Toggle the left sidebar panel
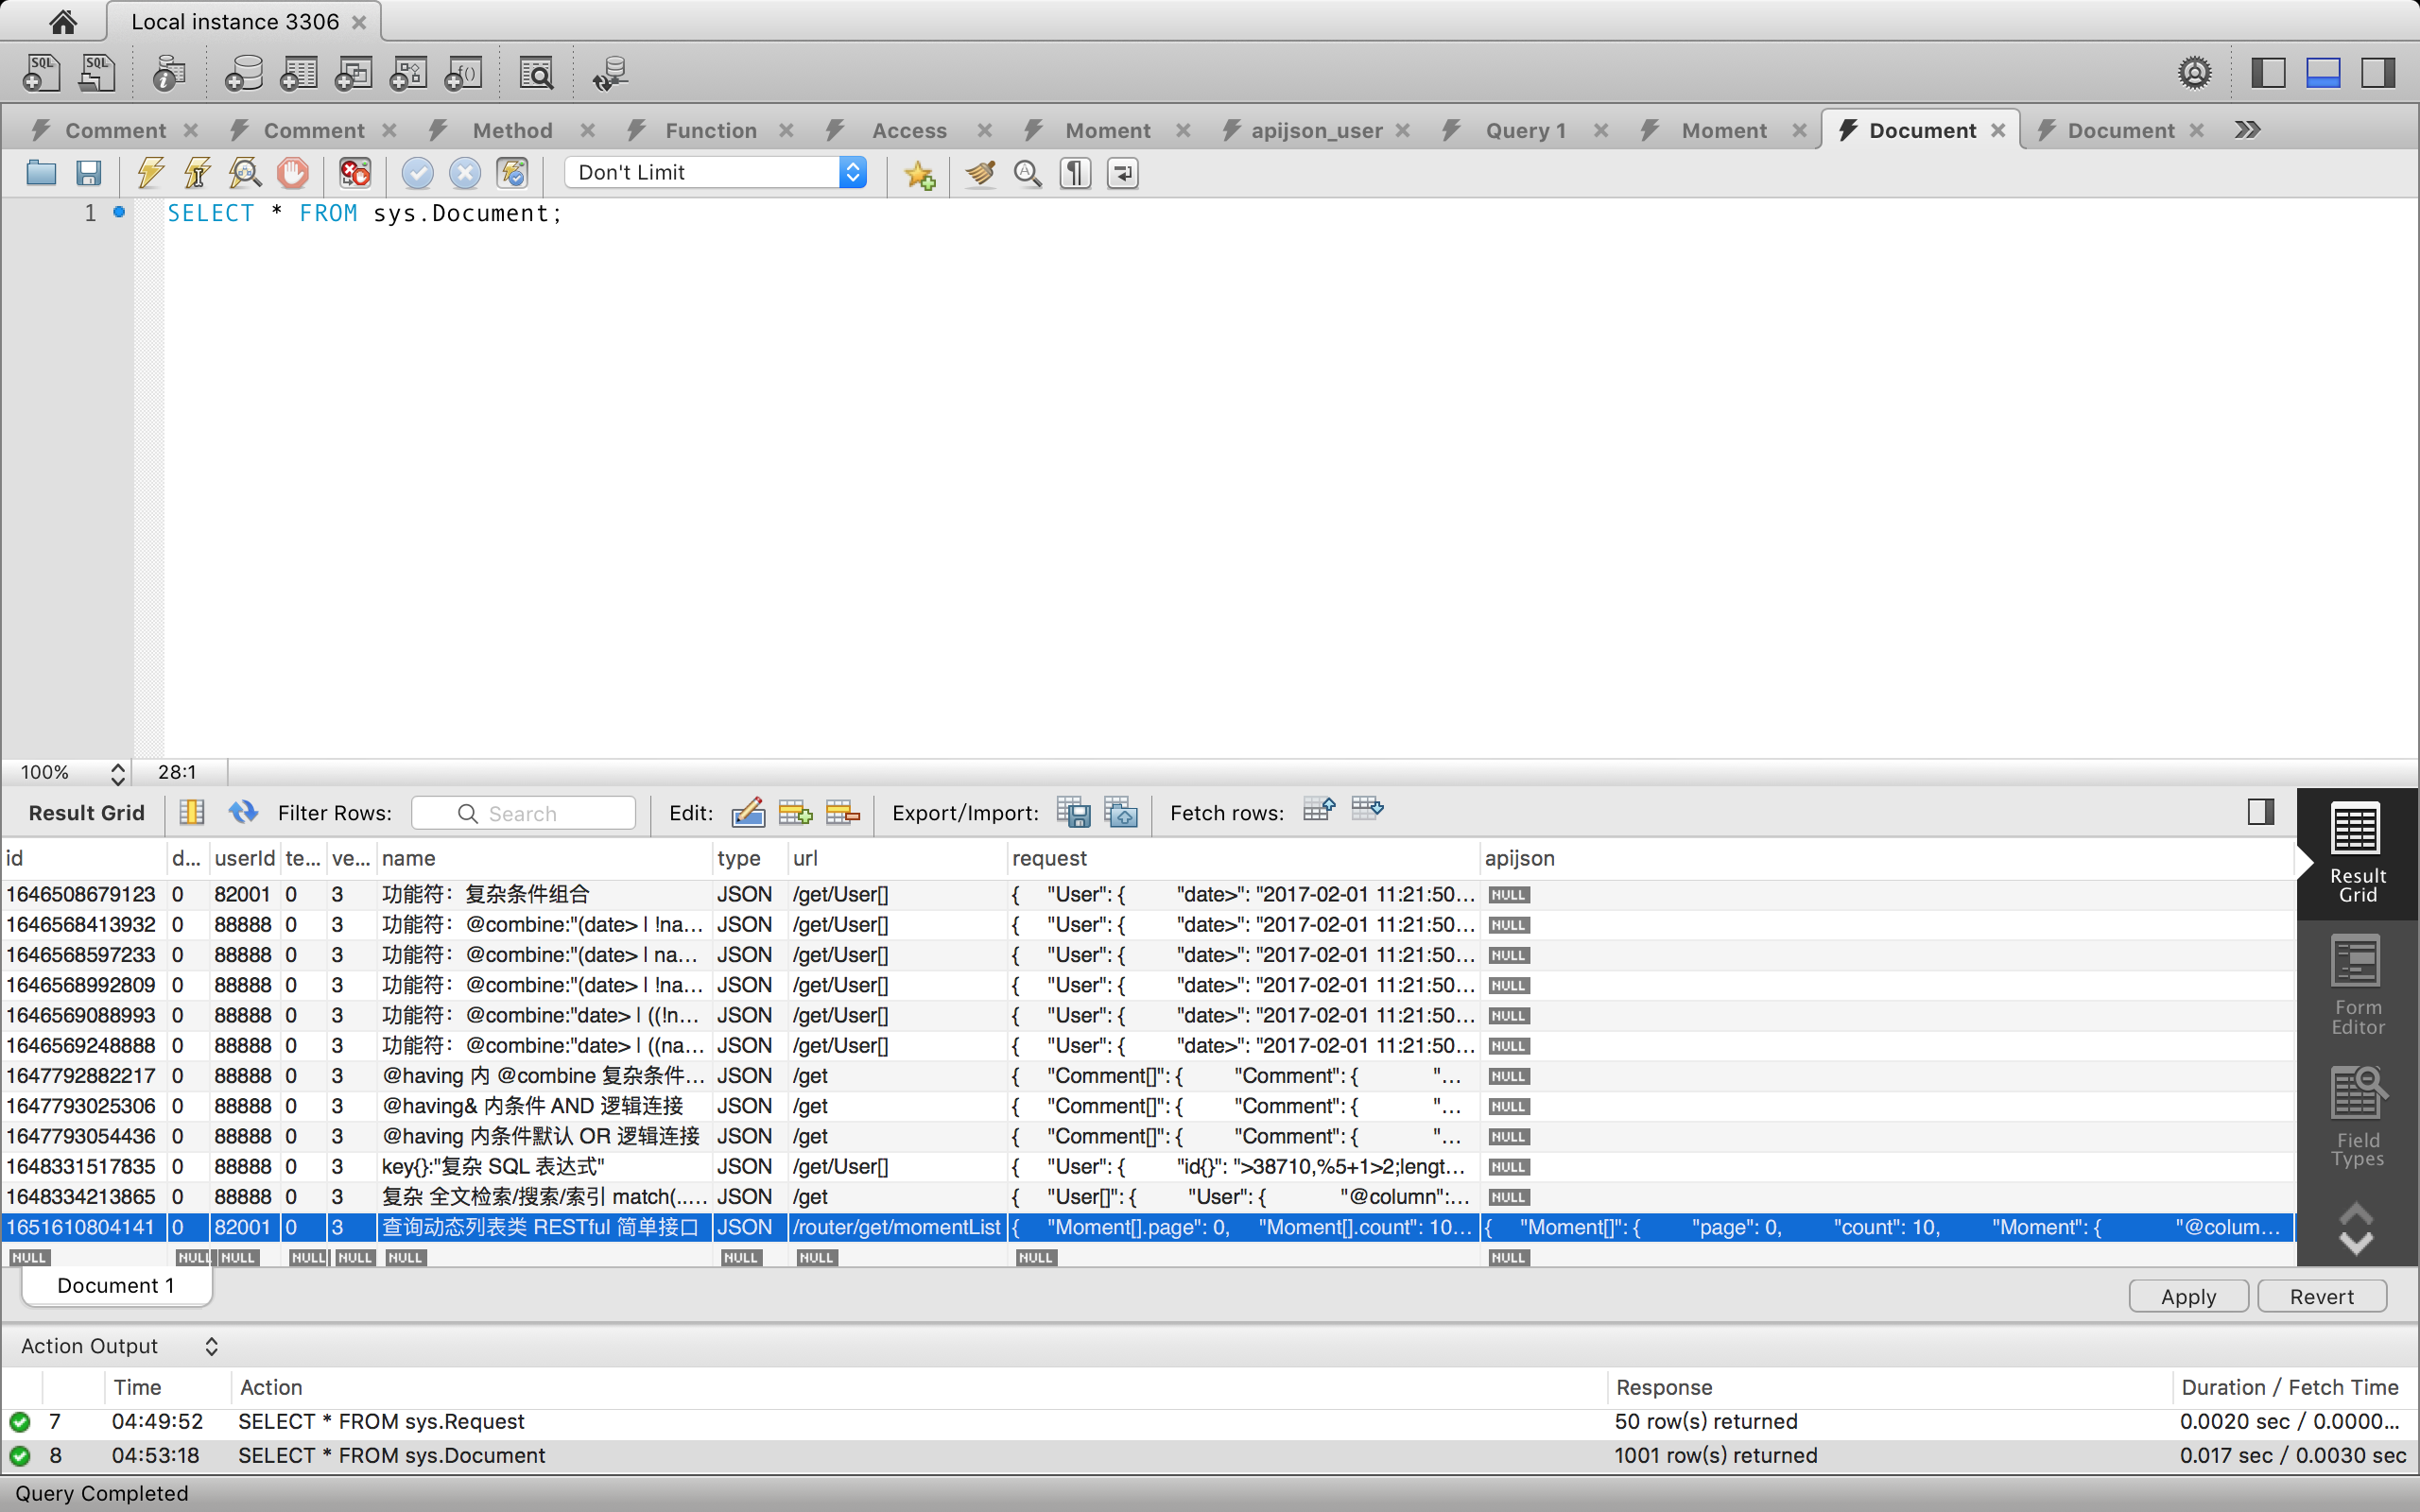The image size is (2420, 1512). pyautogui.click(x=2268, y=73)
